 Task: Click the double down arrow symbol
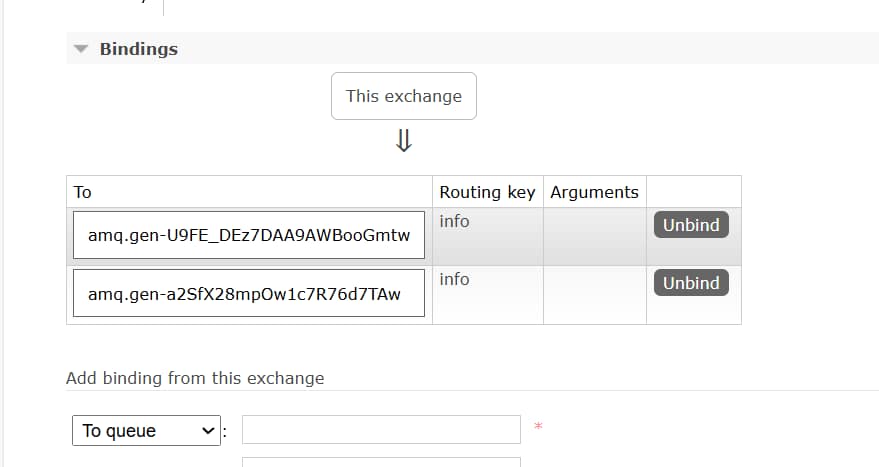tap(404, 142)
